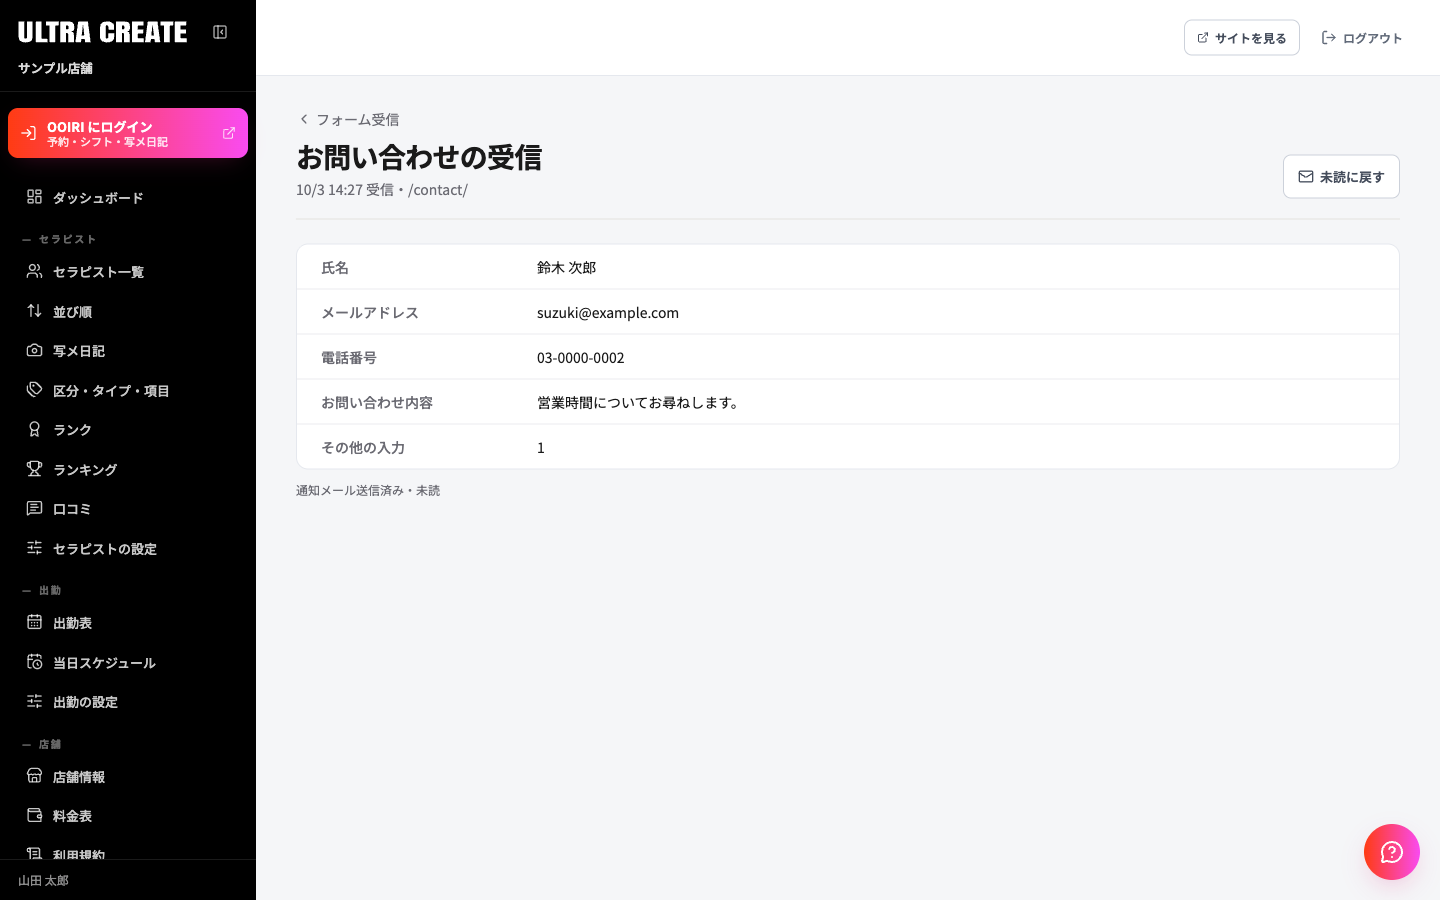Click the セラピストの設定 sliders icon
Screen dimensions: 1440x900
tap(34, 548)
